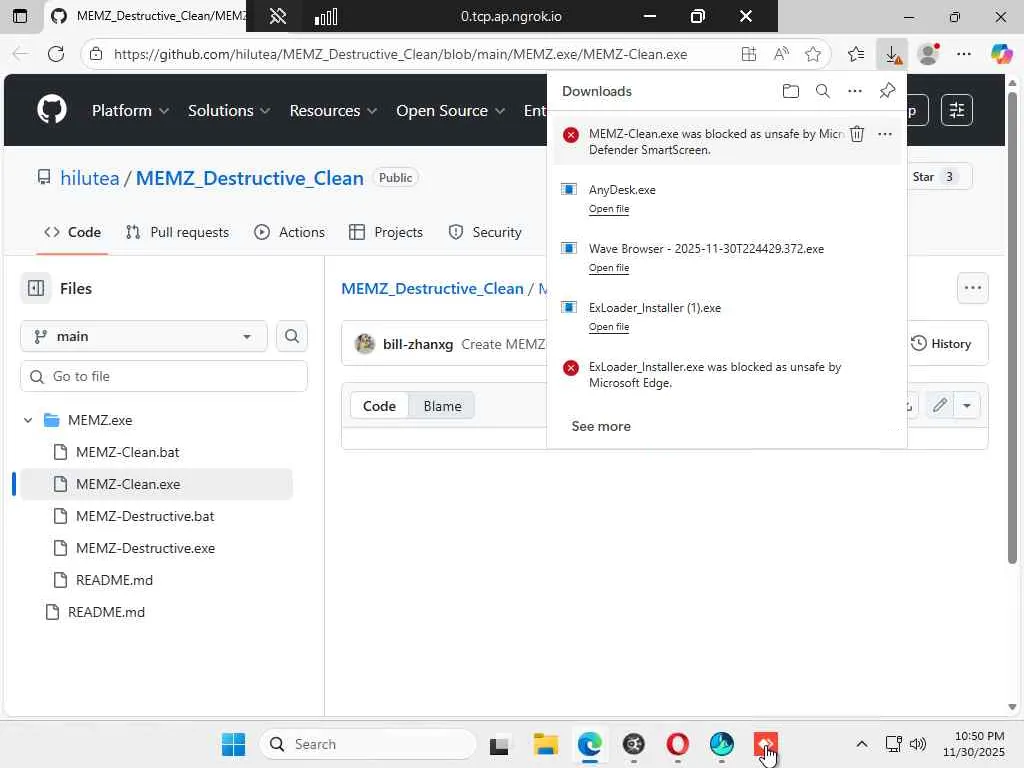Open the Projects tab
Viewport: 1024px width, 768px height.
click(x=386, y=232)
